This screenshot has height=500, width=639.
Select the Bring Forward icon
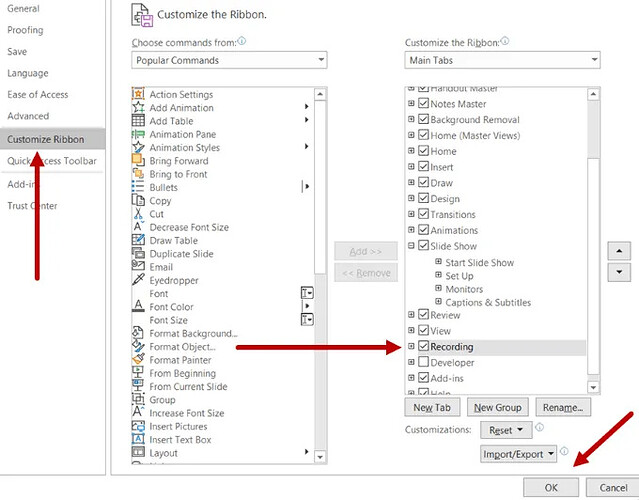(138, 161)
